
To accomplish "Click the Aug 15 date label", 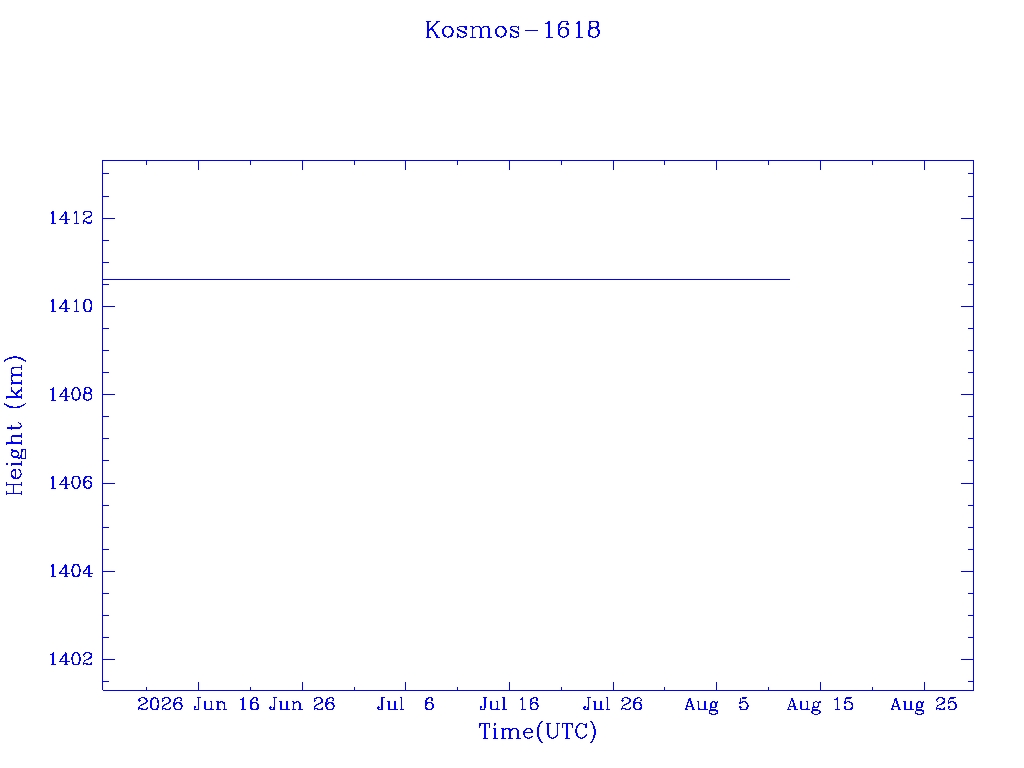I will pyautogui.click(x=820, y=705).
